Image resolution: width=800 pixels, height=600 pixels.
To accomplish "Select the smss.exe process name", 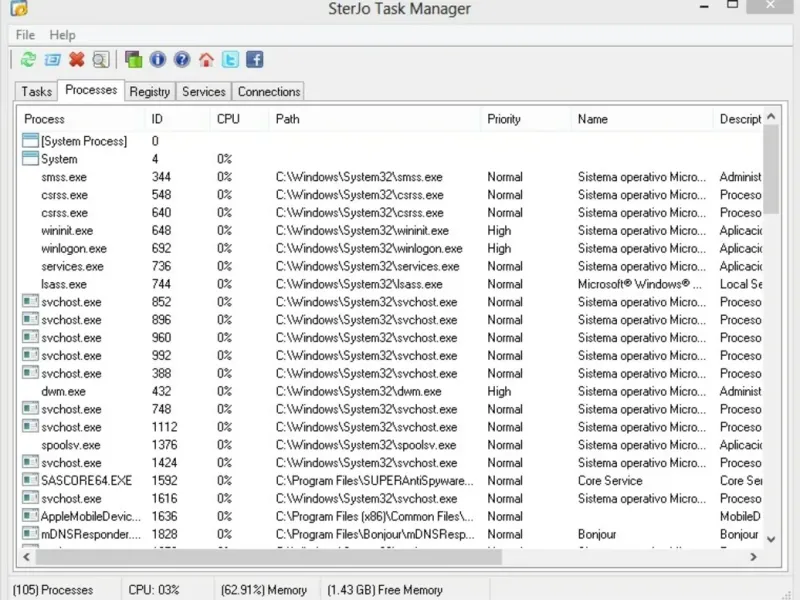I will click(64, 177).
